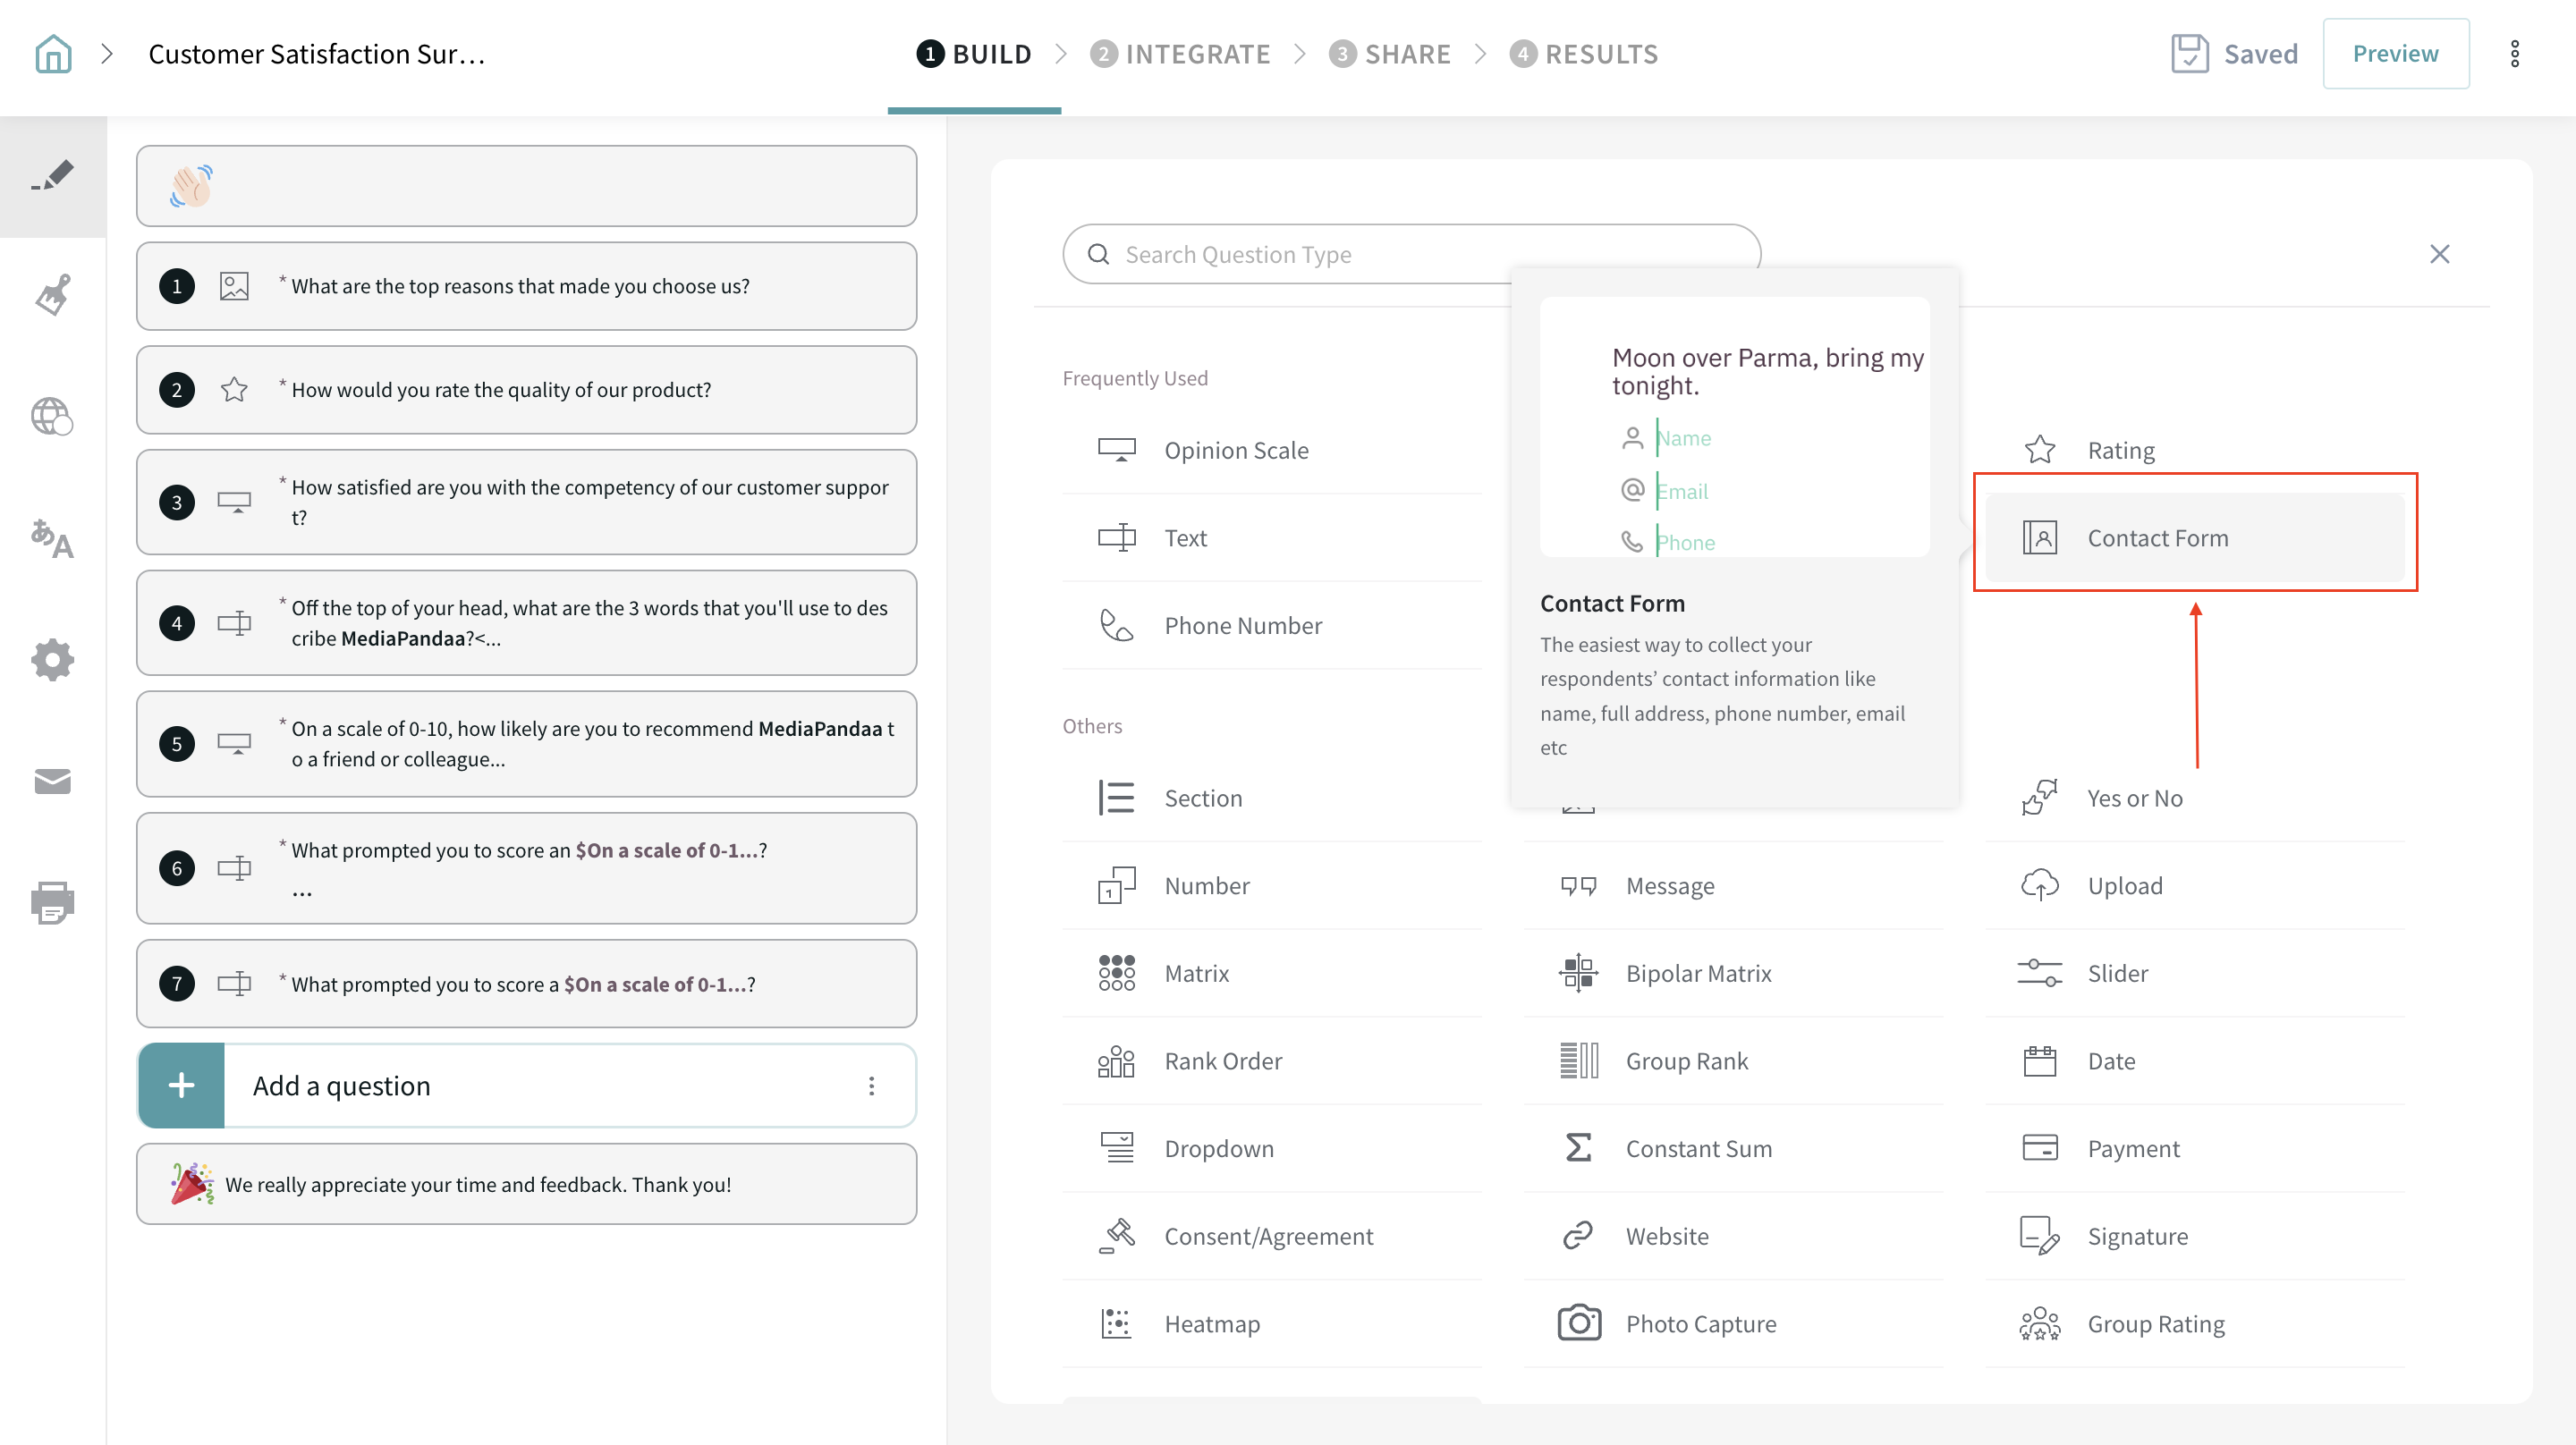Click the email envelope sidebar icon
2576x1445 pixels.
(53, 781)
